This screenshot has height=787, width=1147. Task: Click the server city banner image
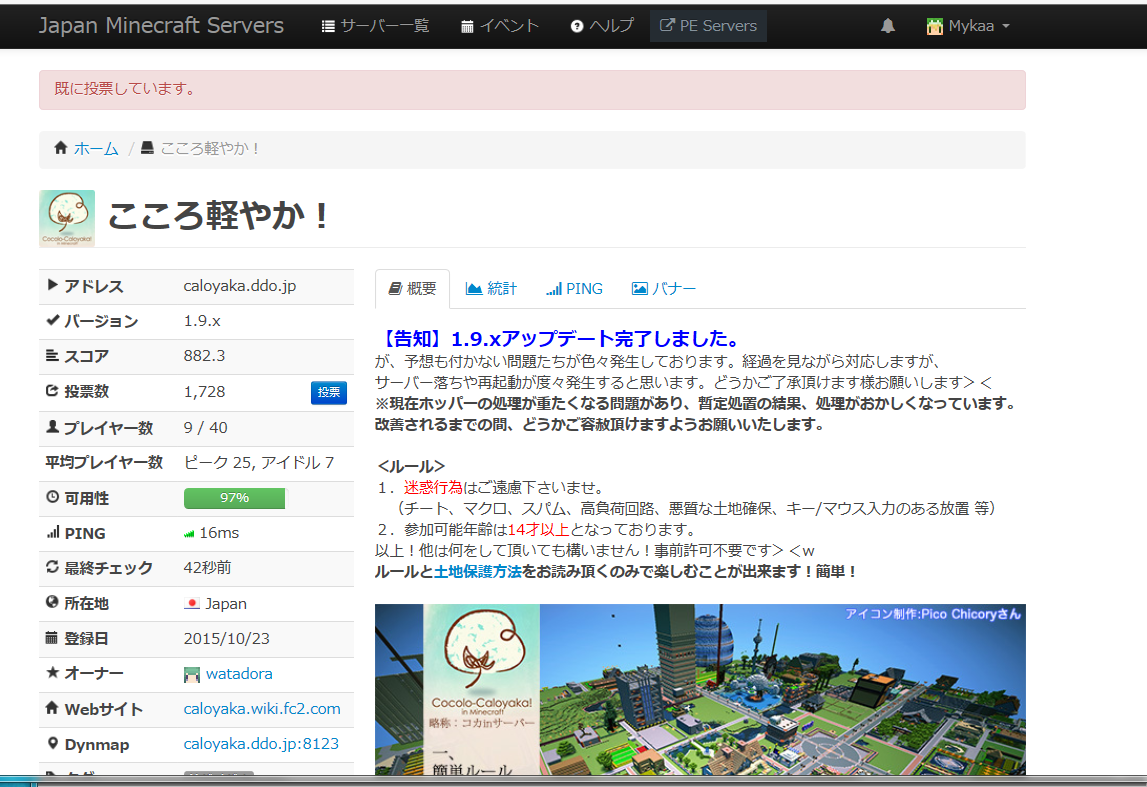click(x=700, y=689)
